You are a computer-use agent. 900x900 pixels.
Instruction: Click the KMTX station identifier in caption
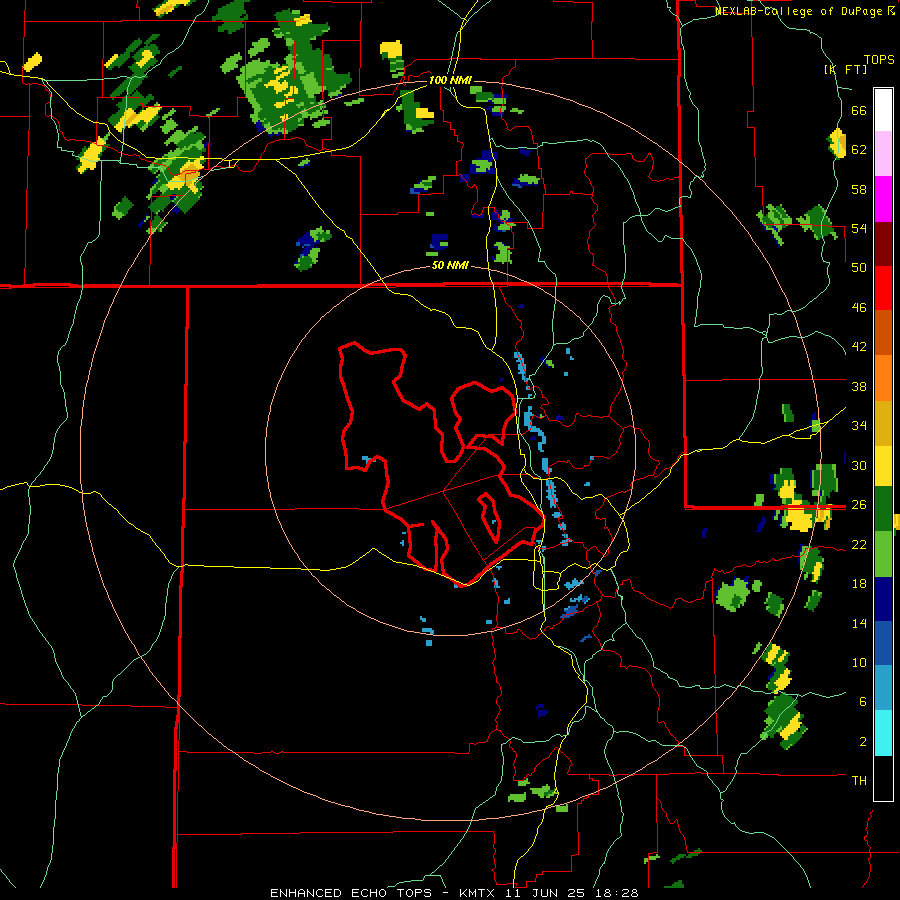tap(479, 893)
